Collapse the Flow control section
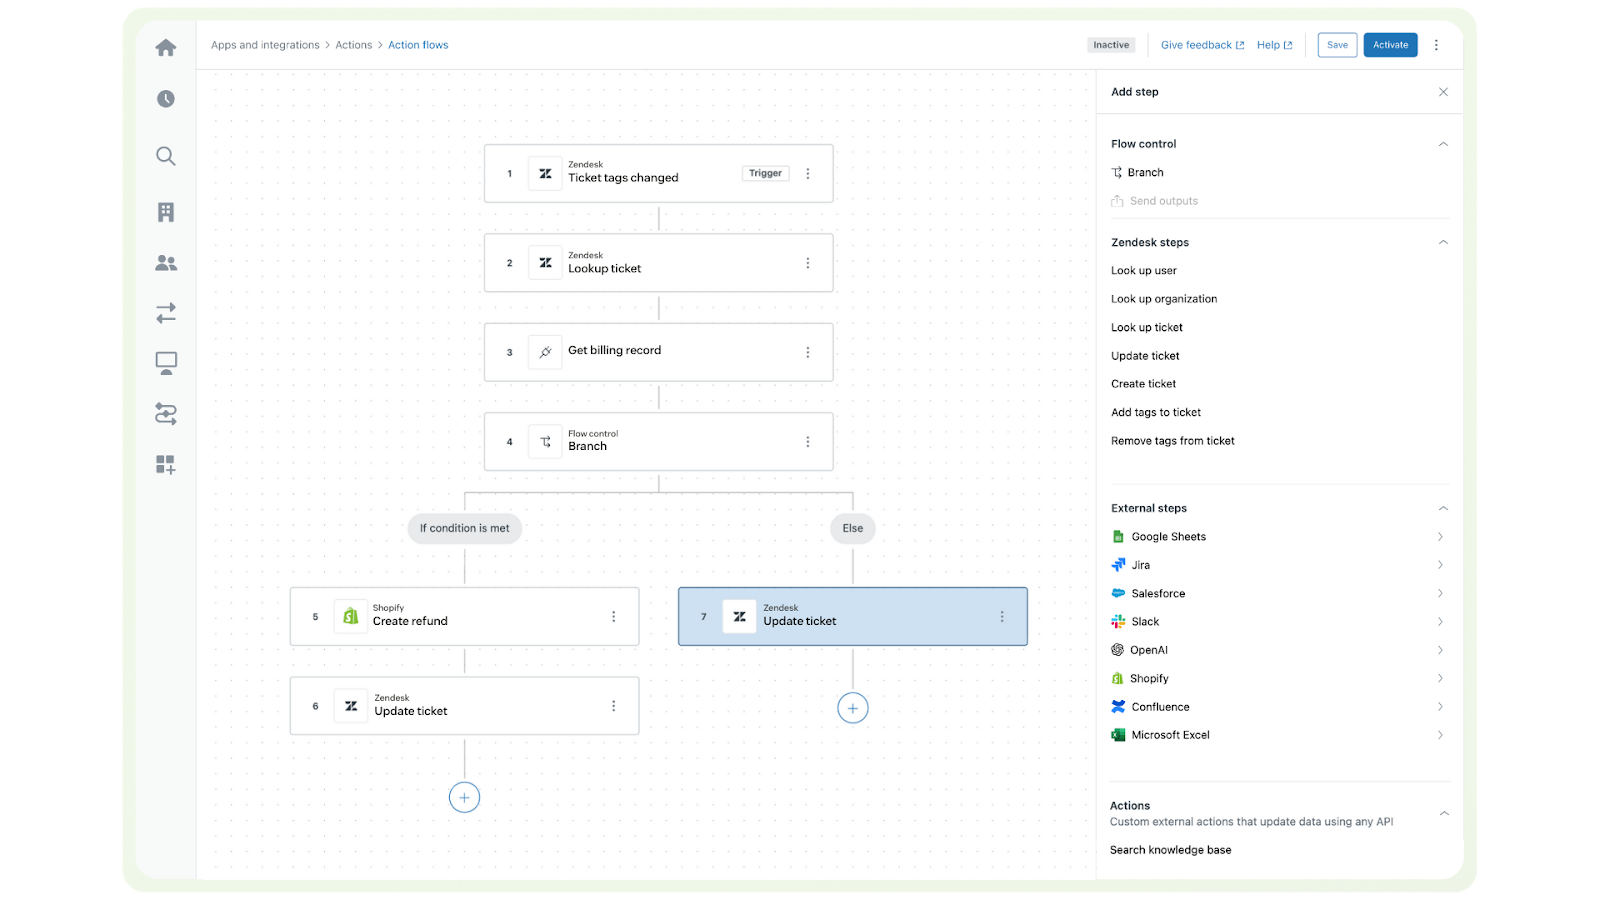Viewport: 1600px width, 900px height. coord(1443,144)
